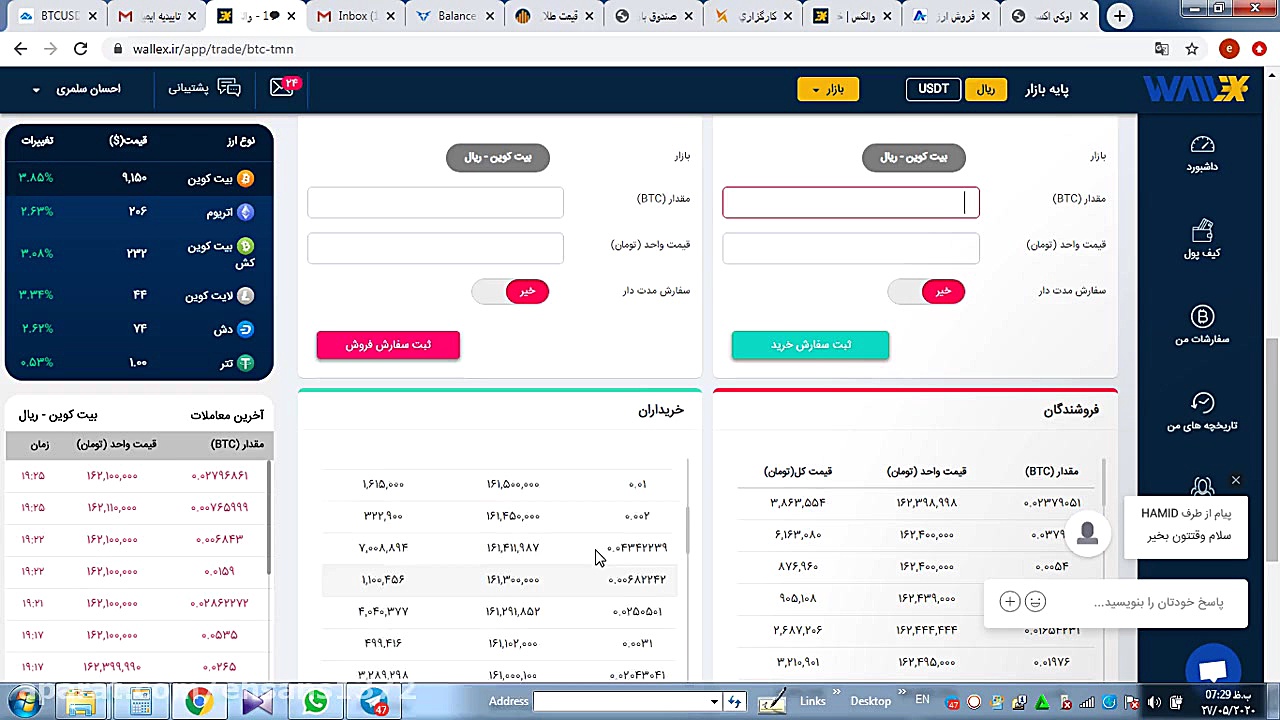The width and height of the screenshot is (1280, 720).
Task: Click the smiley emoji icon in chat reply
Action: coord(1035,601)
